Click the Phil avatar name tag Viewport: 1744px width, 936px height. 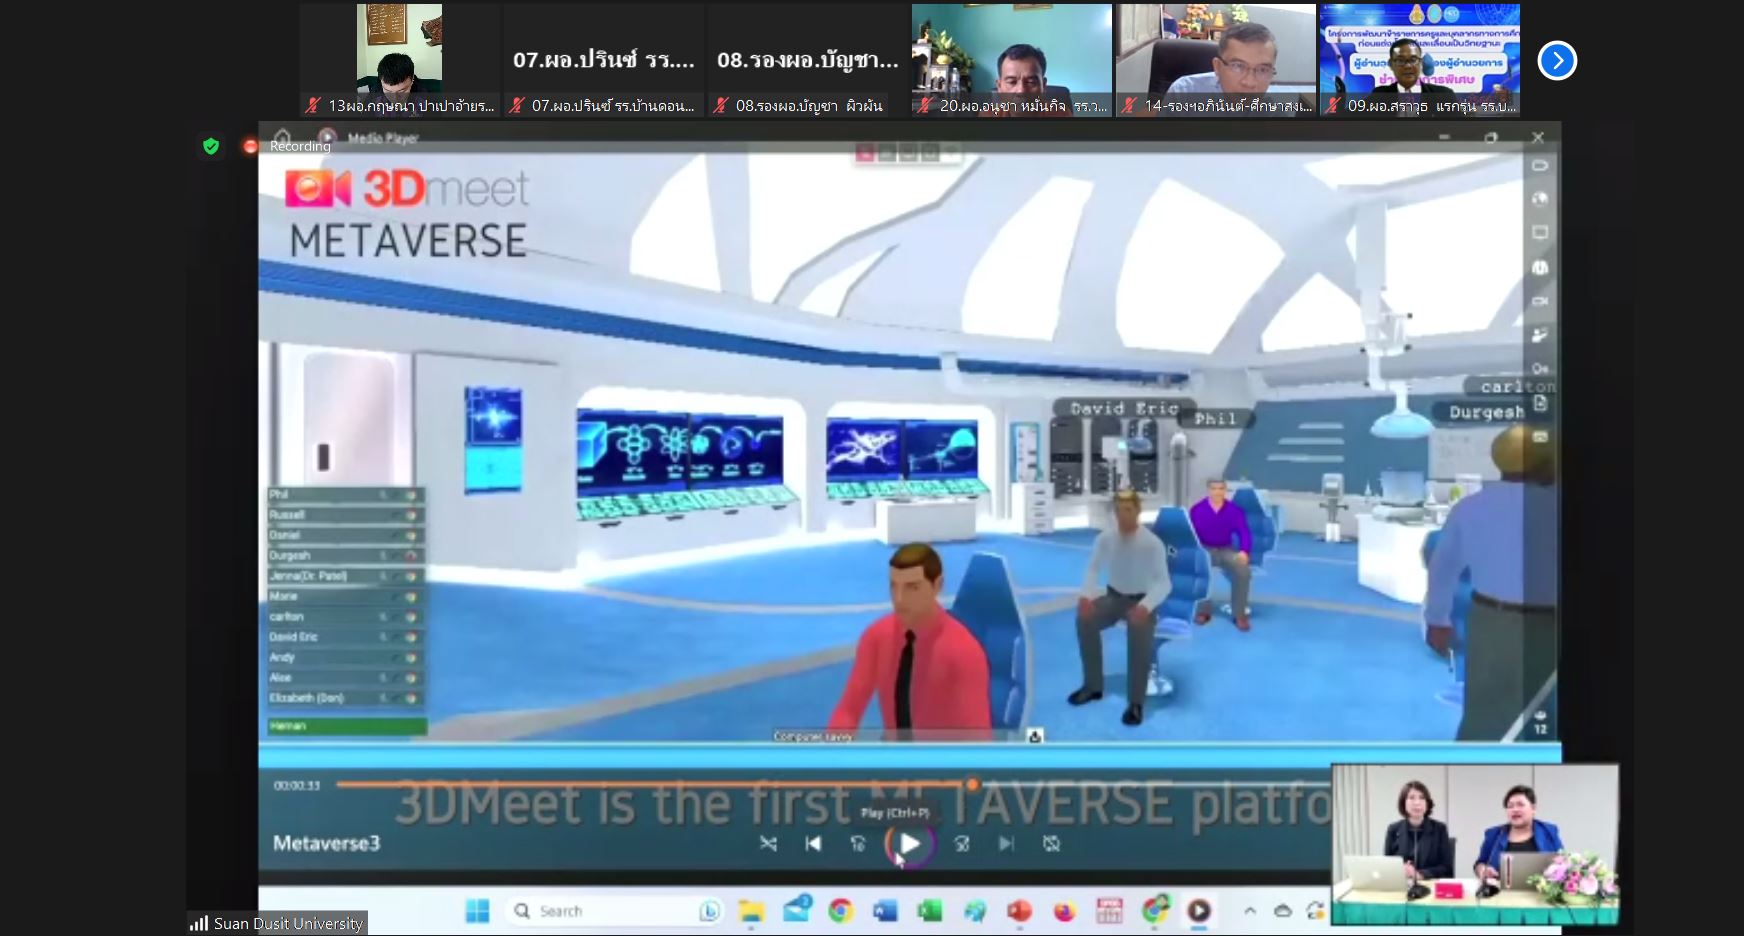tap(1215, 420)
